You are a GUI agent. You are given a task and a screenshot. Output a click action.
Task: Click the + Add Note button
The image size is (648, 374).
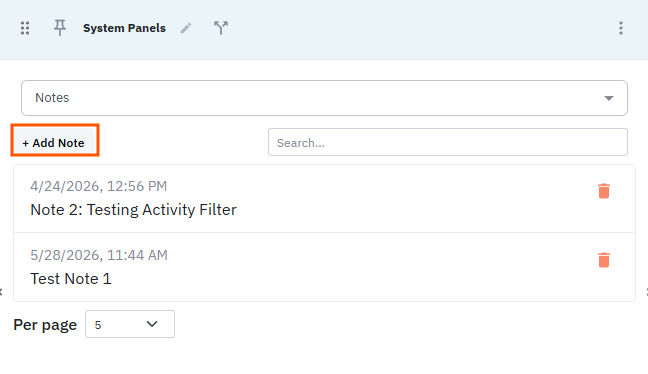pyautogui.click(x=55, y=140)
